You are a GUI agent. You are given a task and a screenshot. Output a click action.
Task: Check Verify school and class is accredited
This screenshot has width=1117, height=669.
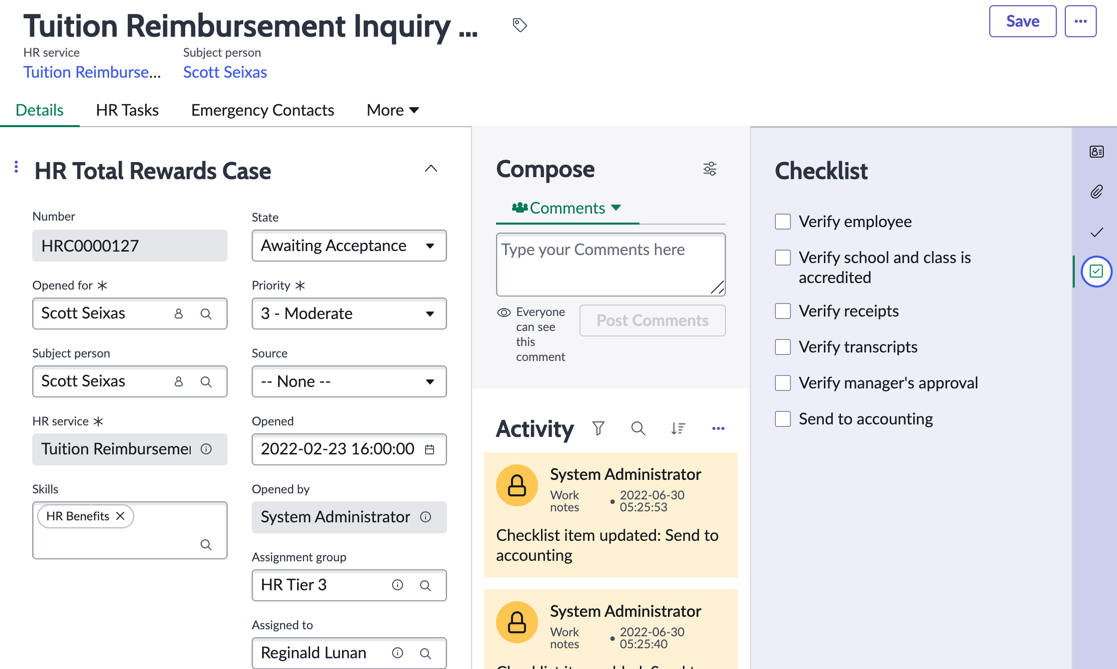point(783,257)
